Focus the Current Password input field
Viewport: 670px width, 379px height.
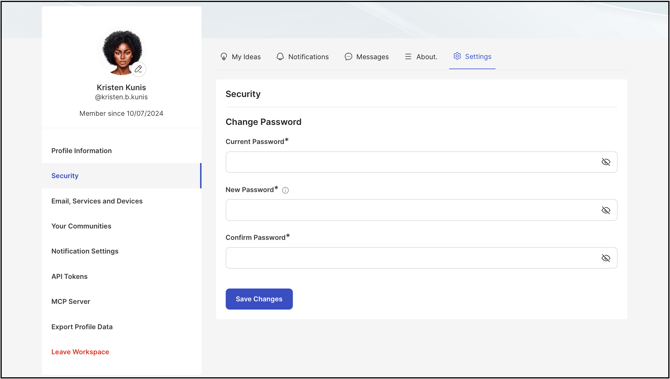click(x=421, y=162)
